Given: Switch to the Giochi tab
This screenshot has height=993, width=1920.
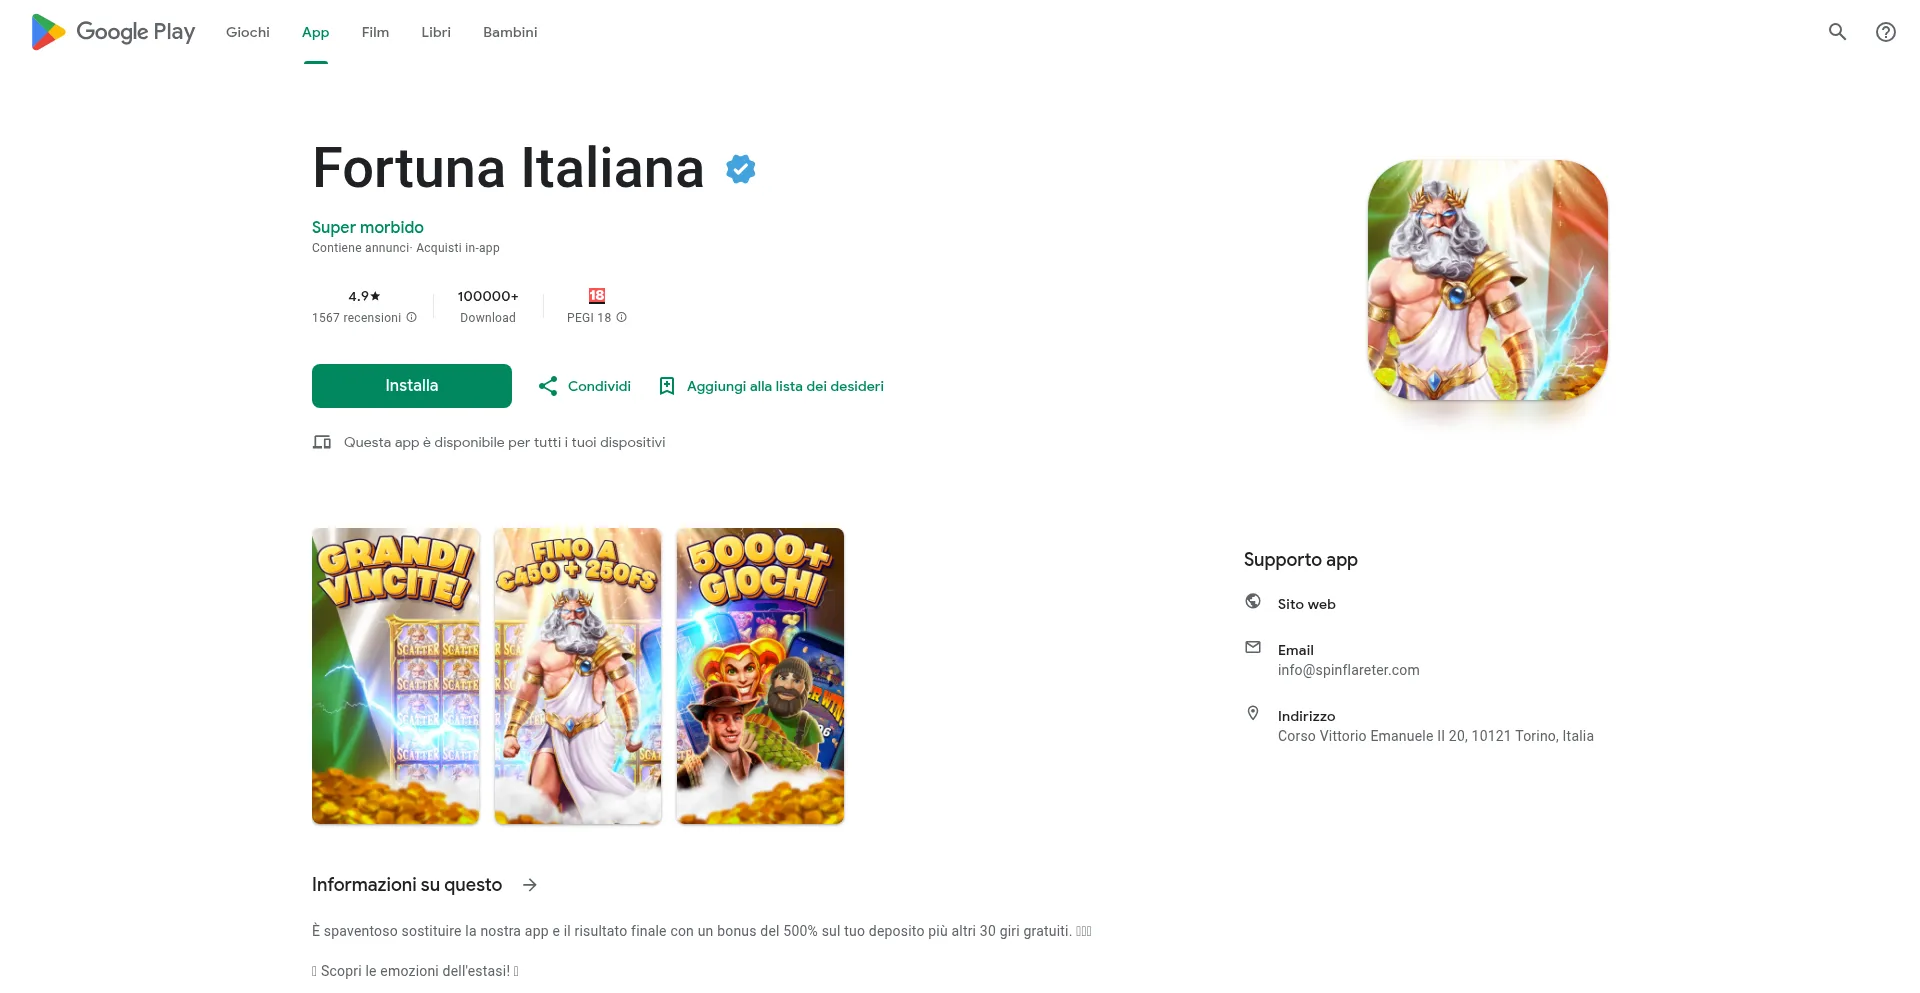Looking at the screenshot, I should tap(248, 32).
